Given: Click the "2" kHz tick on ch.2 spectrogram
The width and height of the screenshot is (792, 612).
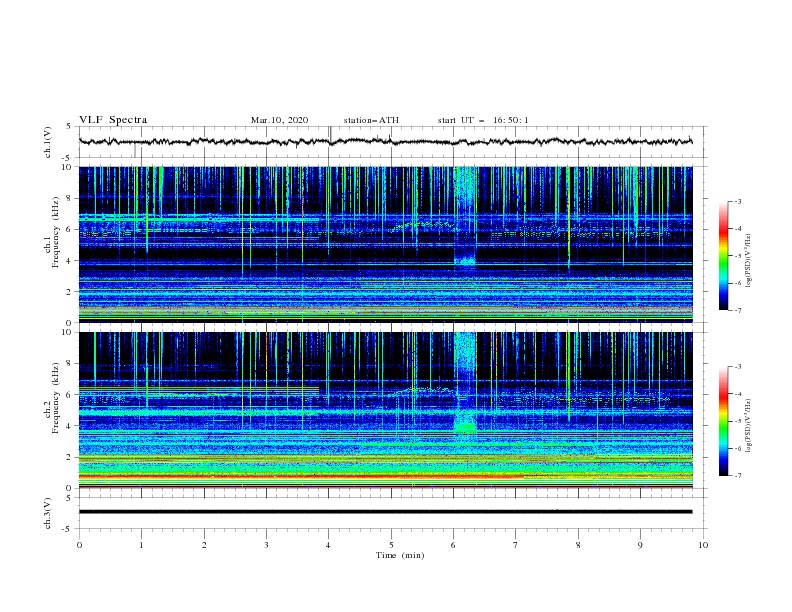Looking at the screenshot, I should [70, 457].
